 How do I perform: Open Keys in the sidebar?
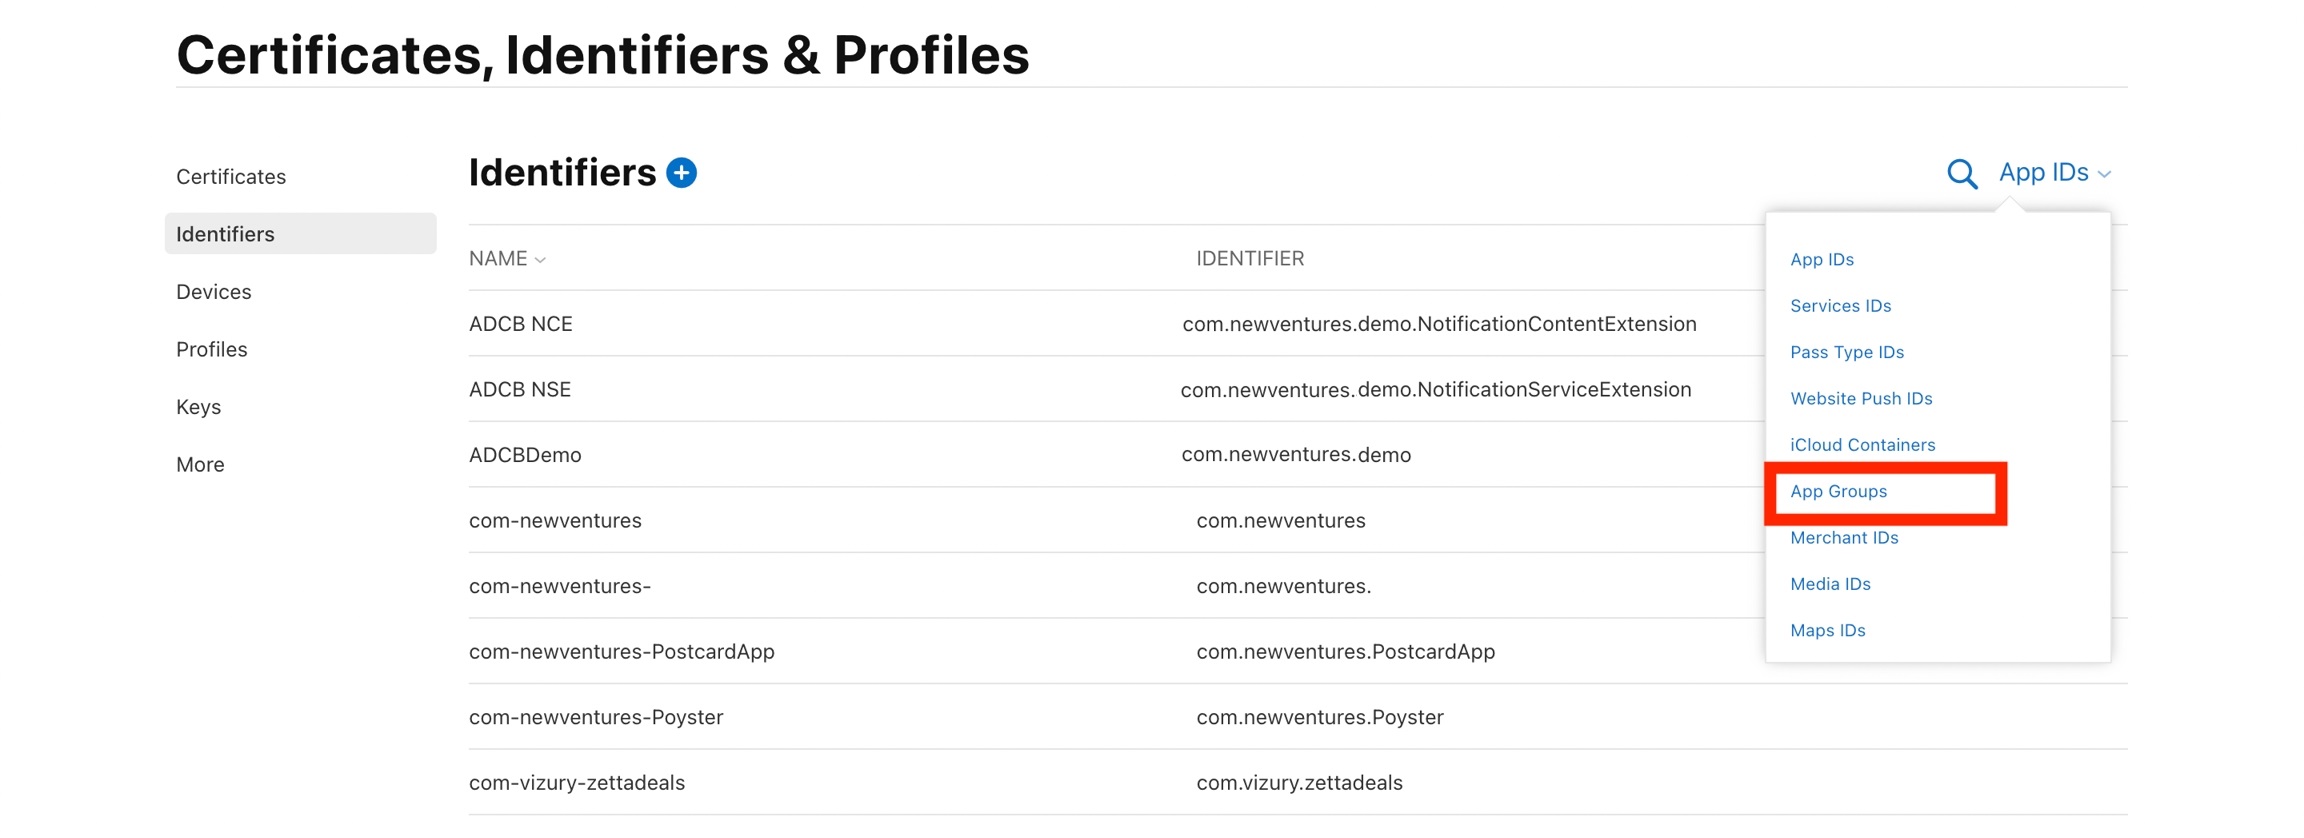point(199,407)
